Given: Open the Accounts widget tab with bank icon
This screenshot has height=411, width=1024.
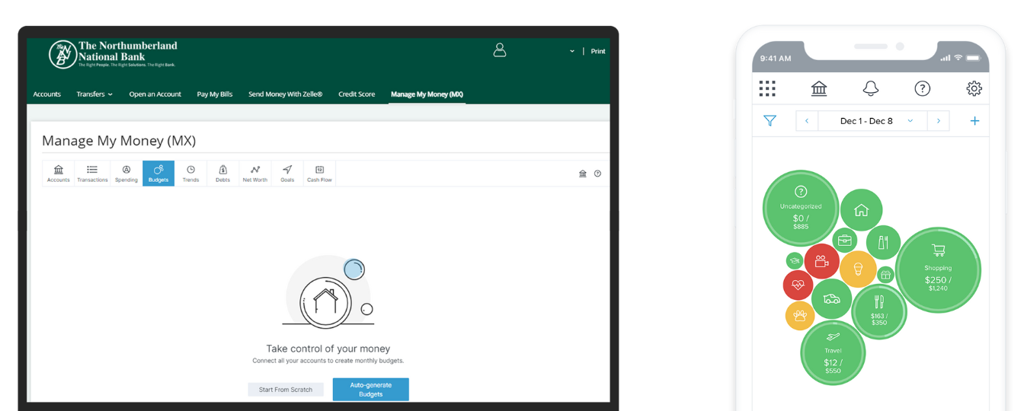Looking at the screenshot, I should 58,173.
